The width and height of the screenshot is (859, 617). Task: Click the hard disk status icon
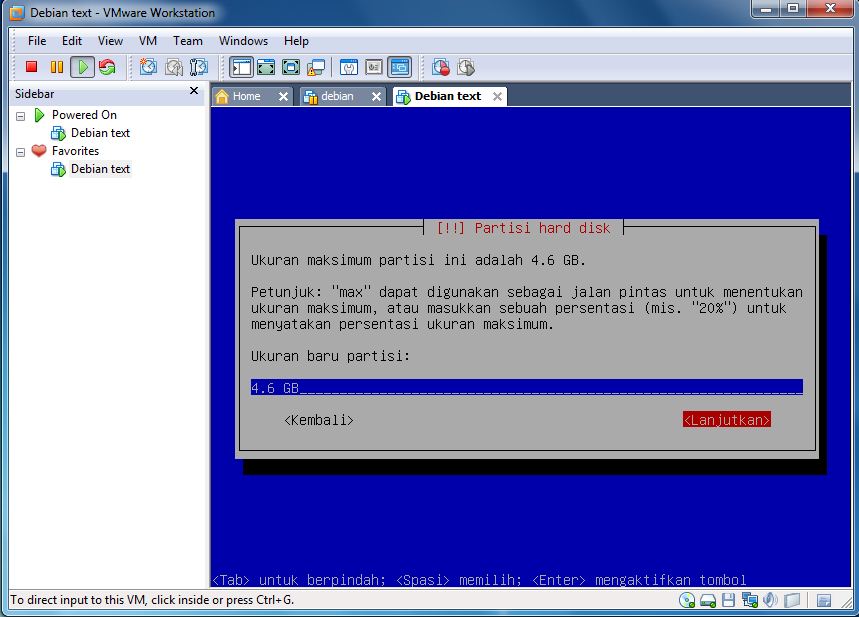708,601
